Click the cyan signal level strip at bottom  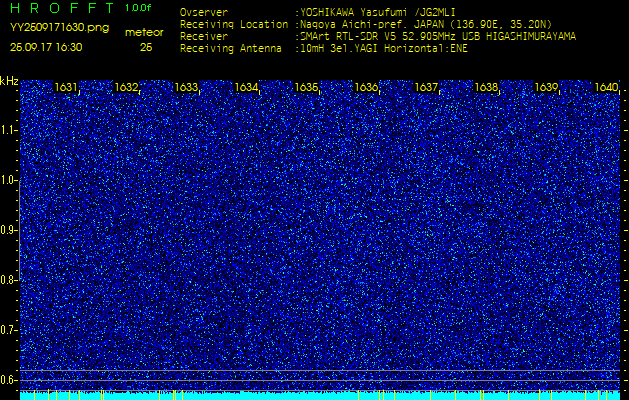[x=320, y=395]
